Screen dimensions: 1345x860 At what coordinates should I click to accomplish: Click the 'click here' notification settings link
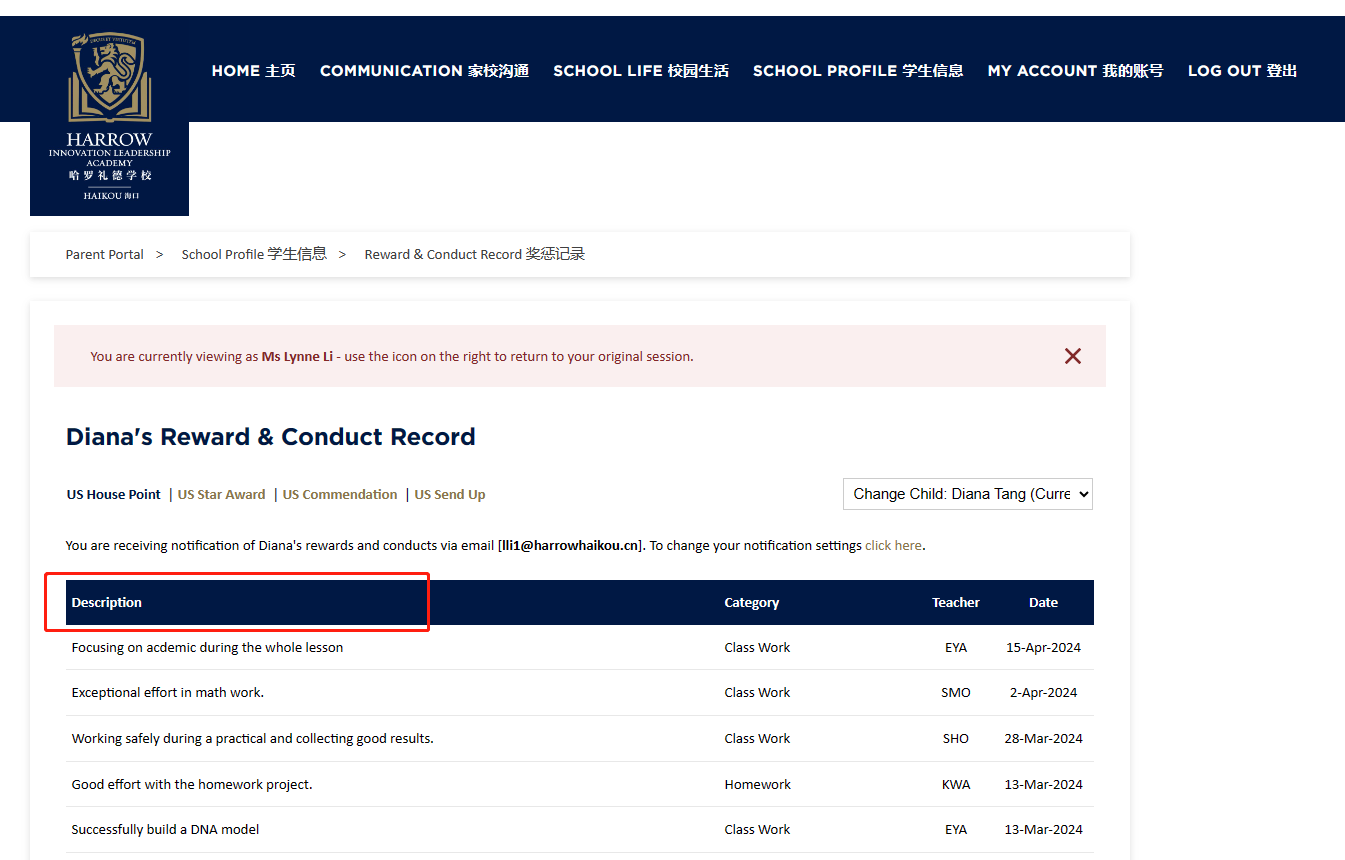point(893,546)
